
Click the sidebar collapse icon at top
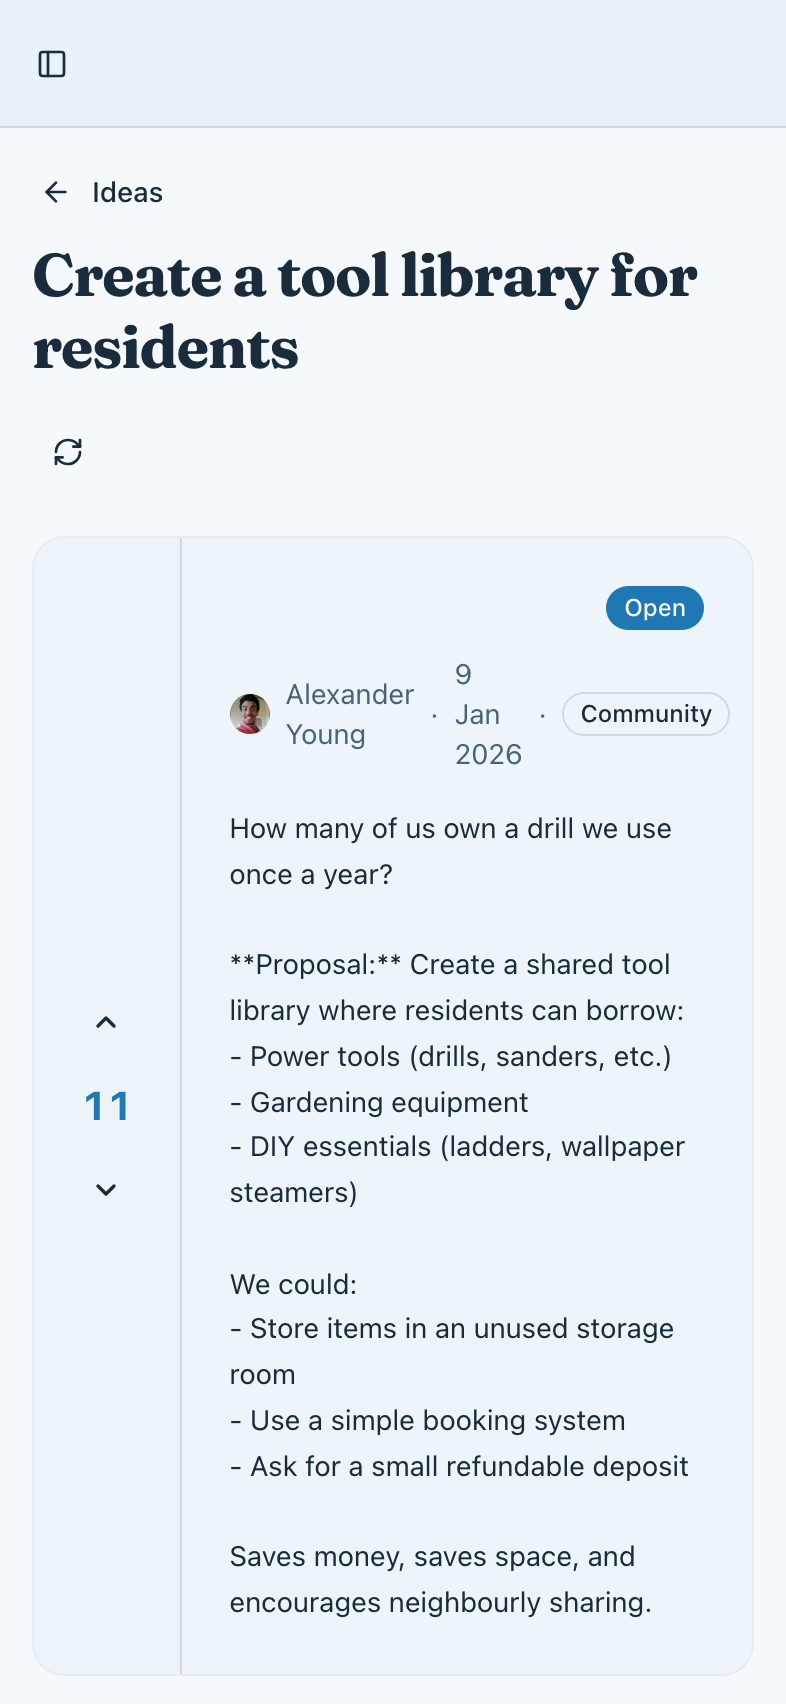click(52, 63)
